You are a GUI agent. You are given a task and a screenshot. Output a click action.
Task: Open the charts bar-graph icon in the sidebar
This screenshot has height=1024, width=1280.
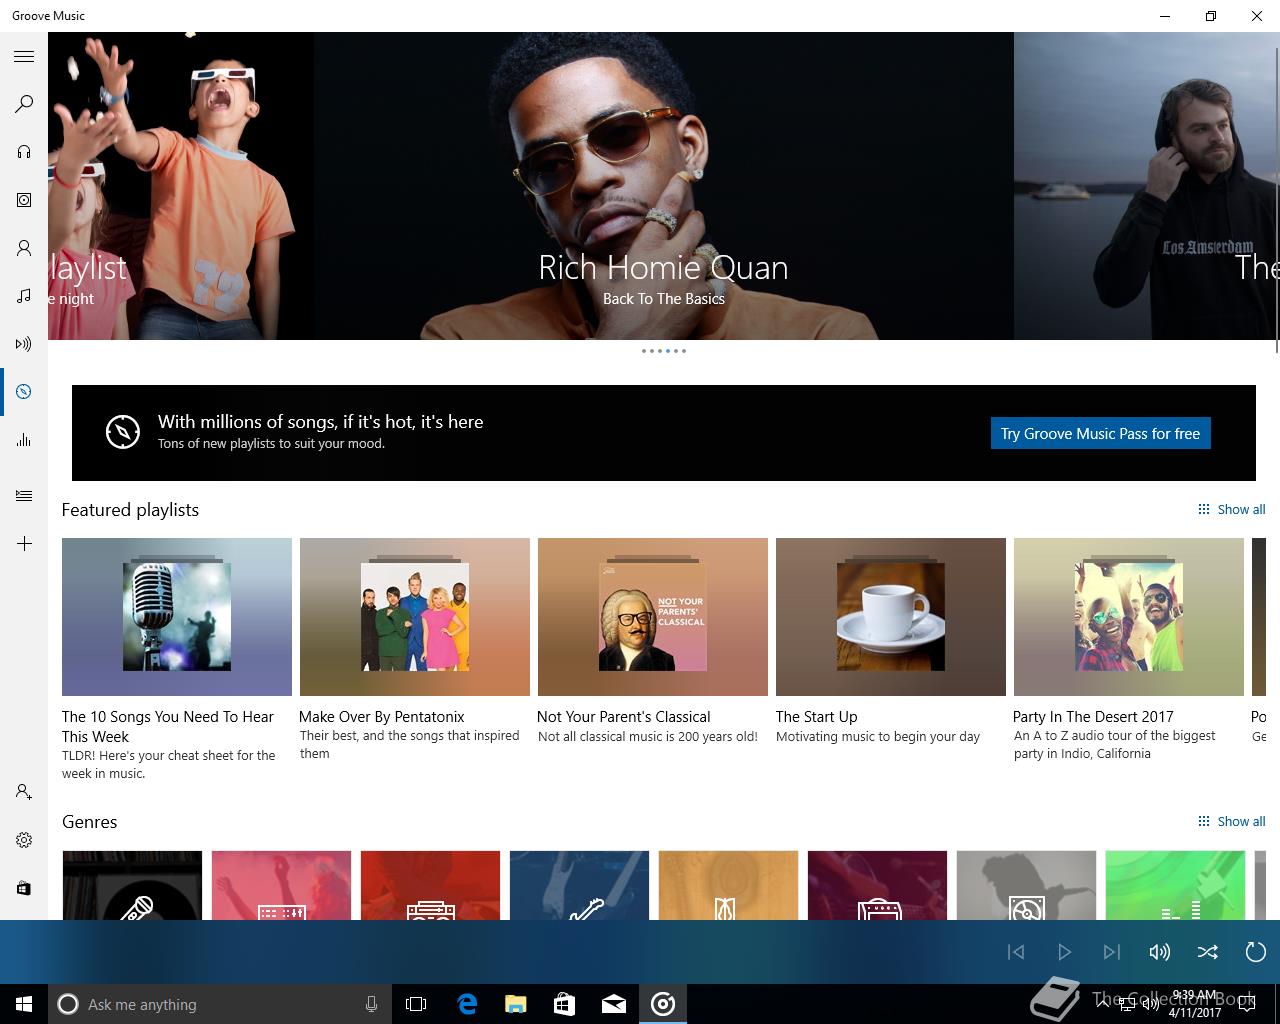[x=24, y=440]
